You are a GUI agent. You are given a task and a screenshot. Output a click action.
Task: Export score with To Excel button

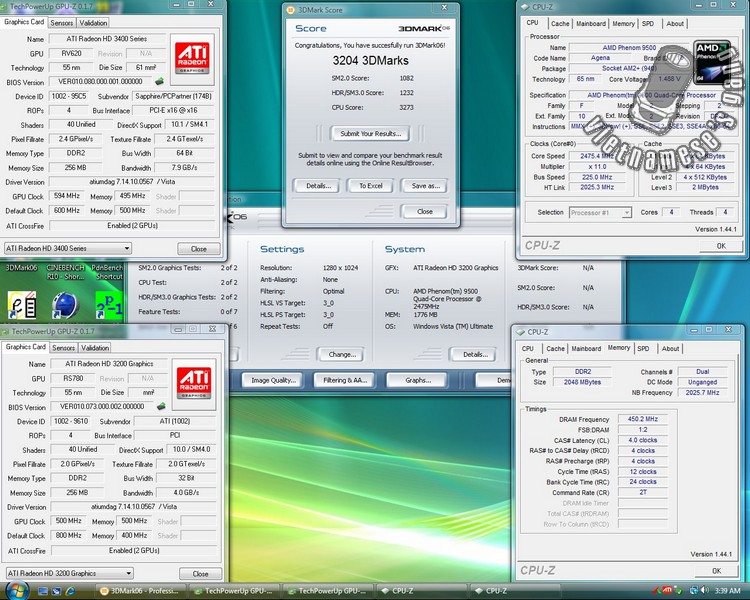coord(371,186)
